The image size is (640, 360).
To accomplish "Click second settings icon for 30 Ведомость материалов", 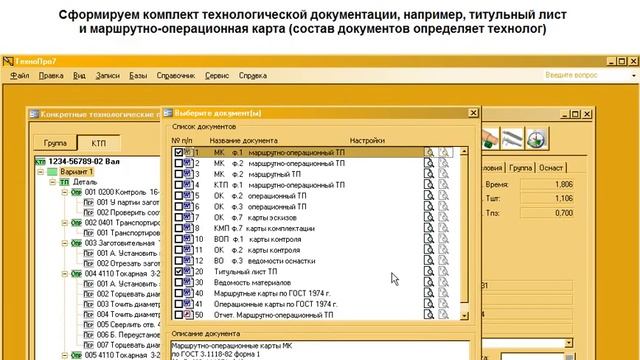I will 444,282.
